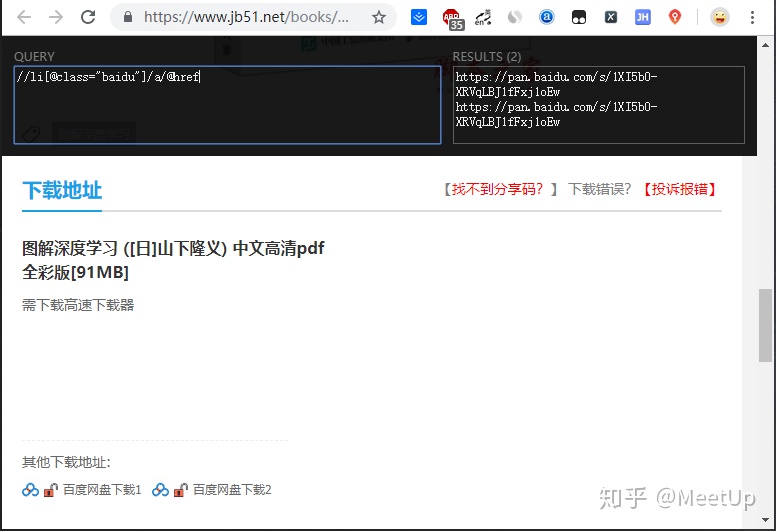Click the book title 图解深度学习 中文高清pdf

point(173,260)
